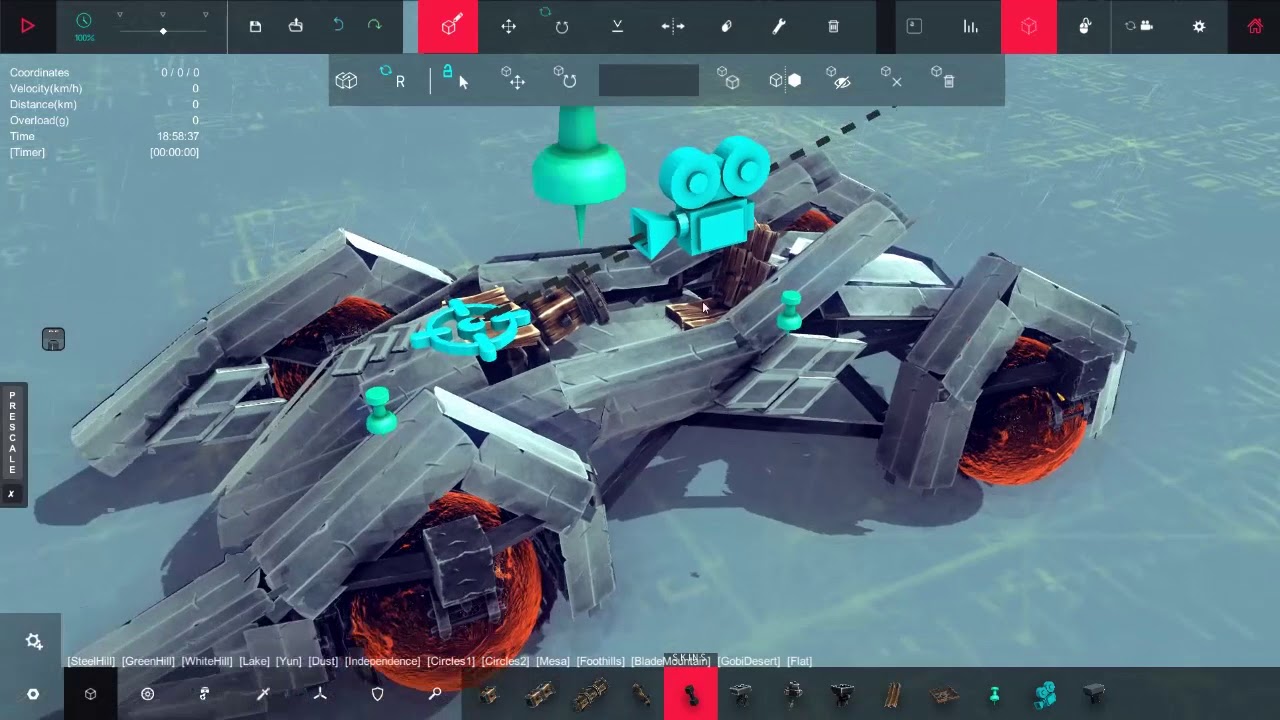Close the PRESCALE side panel with x
This screenshot has width=1280, height=720.
(x=11, y=494)
